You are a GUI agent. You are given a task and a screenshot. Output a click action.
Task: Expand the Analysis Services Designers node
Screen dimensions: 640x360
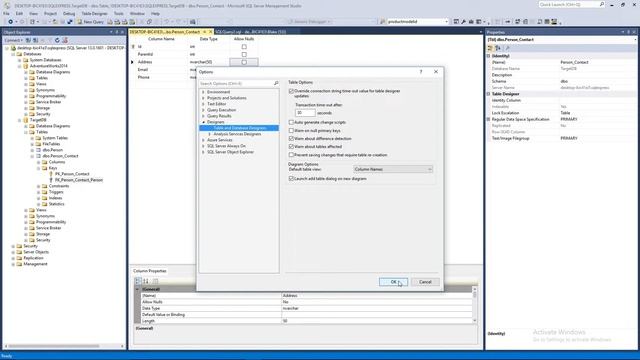pyautogui.click(x=210, y=134)
